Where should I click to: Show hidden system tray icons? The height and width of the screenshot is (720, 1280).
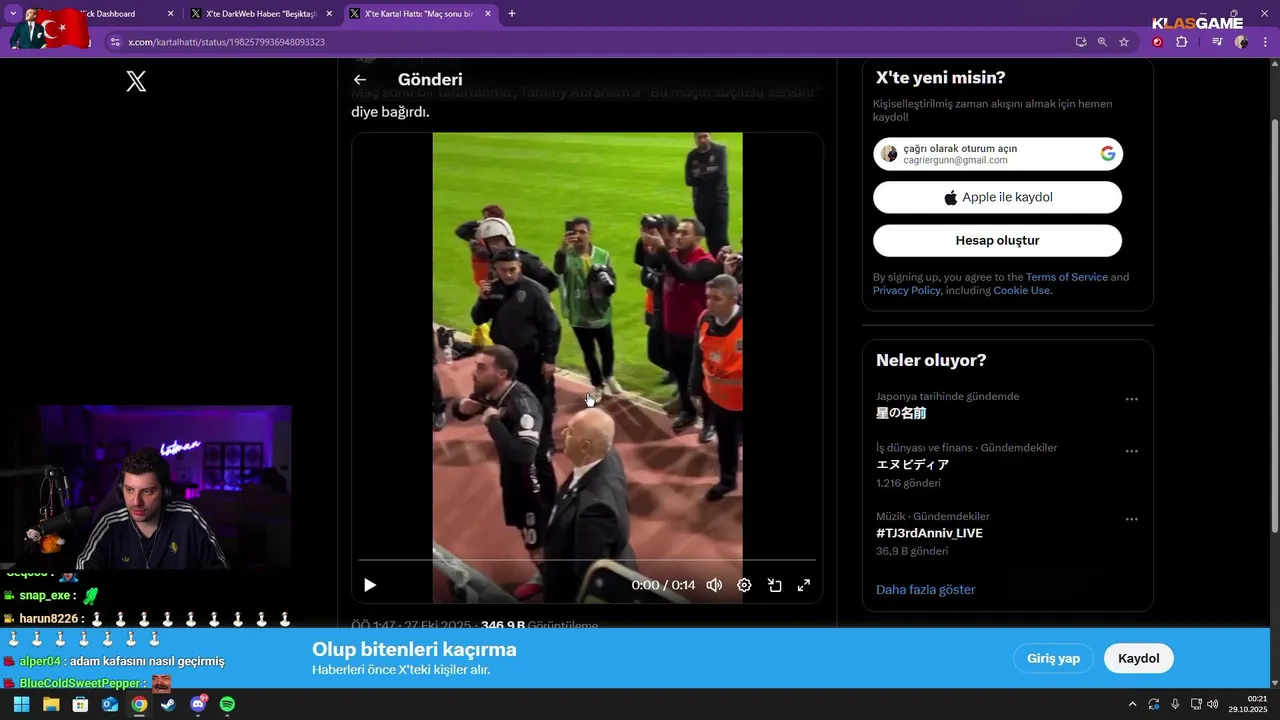pos(1132,704)
